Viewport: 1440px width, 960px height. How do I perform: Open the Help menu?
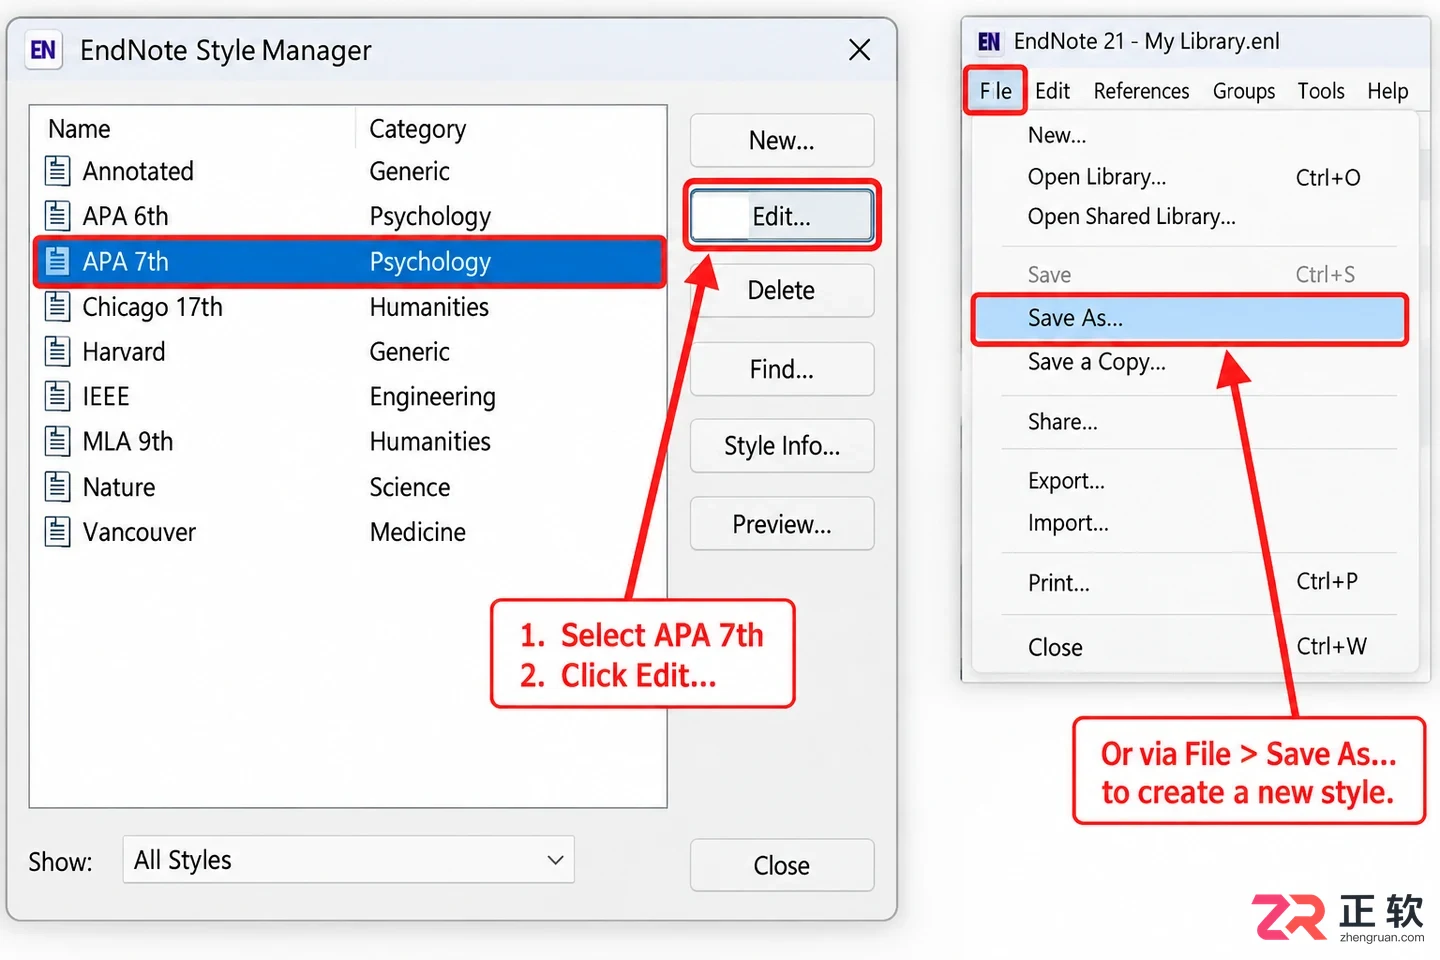pyautogui.click(x=1387, y=91)
